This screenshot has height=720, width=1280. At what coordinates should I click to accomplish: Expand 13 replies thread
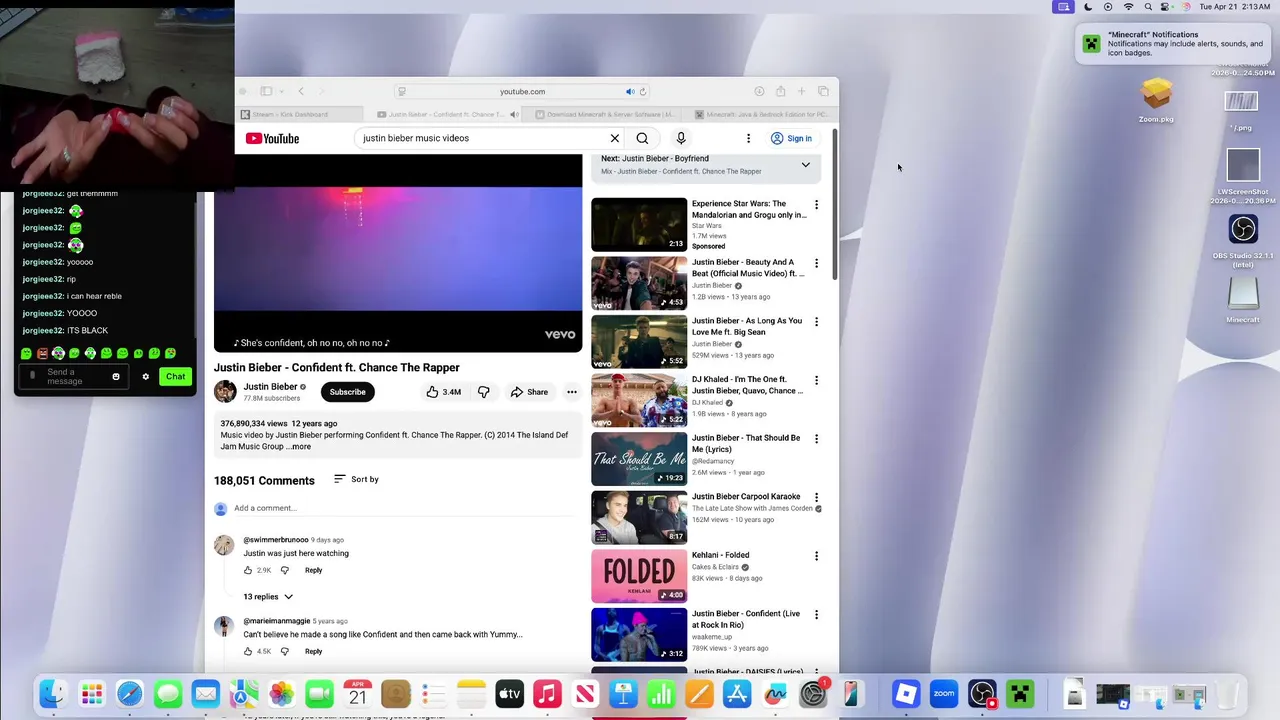click(x=268, y=596)
